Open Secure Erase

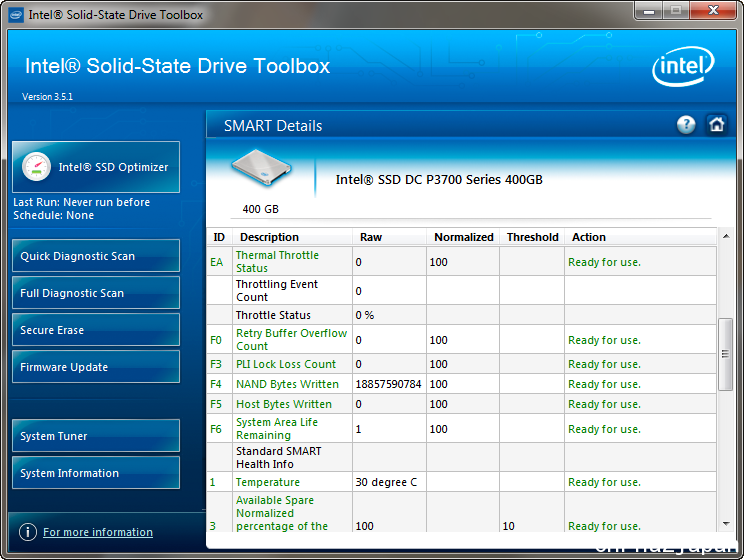(96, 330)
